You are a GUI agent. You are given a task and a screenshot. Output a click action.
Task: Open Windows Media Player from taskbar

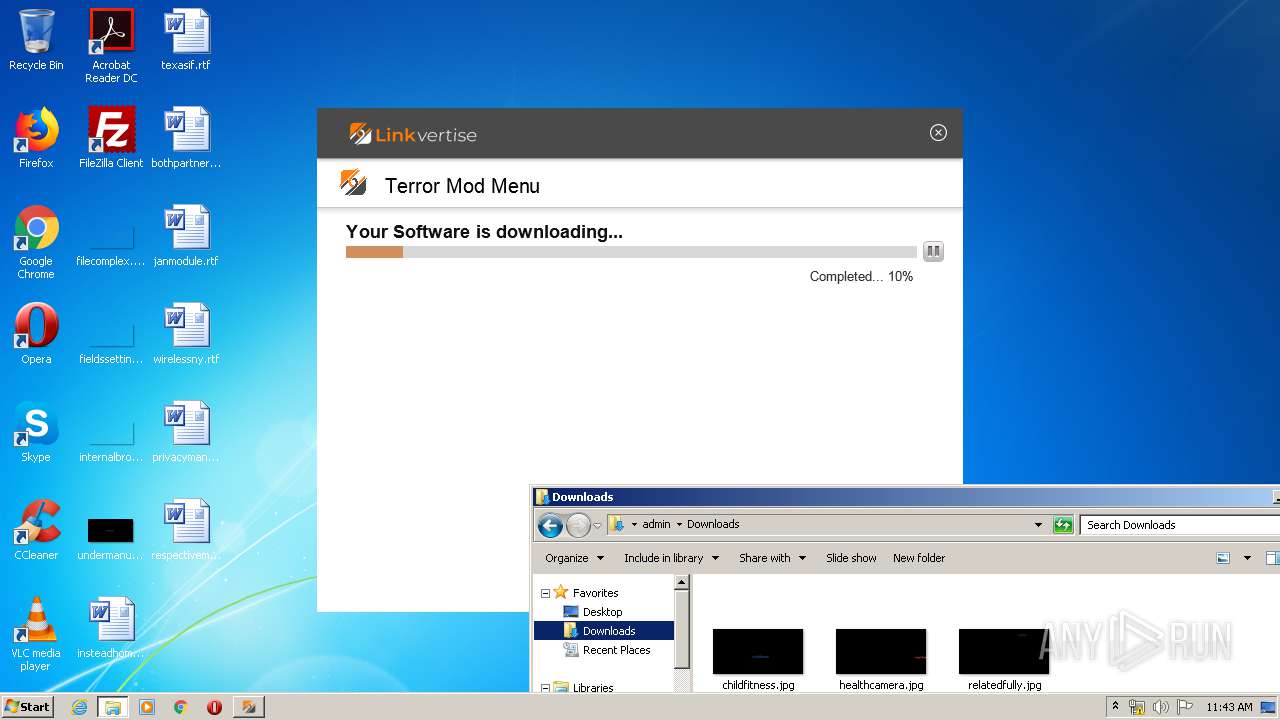point(147,707)
